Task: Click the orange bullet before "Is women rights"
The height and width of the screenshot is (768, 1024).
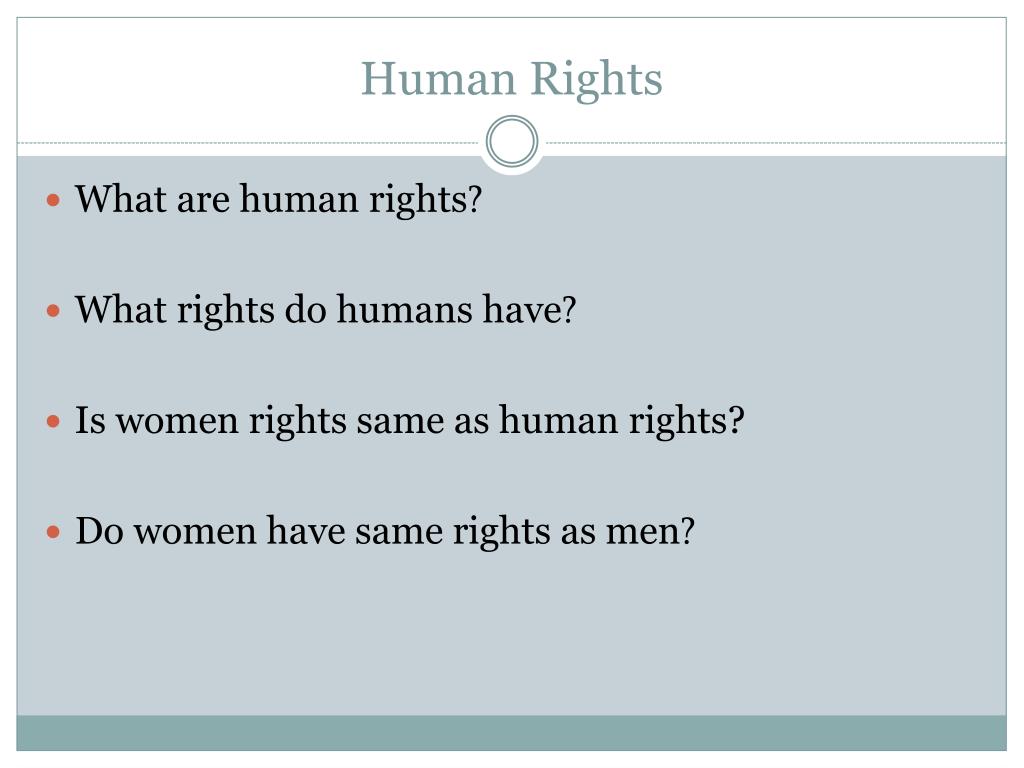Action: 54,421
